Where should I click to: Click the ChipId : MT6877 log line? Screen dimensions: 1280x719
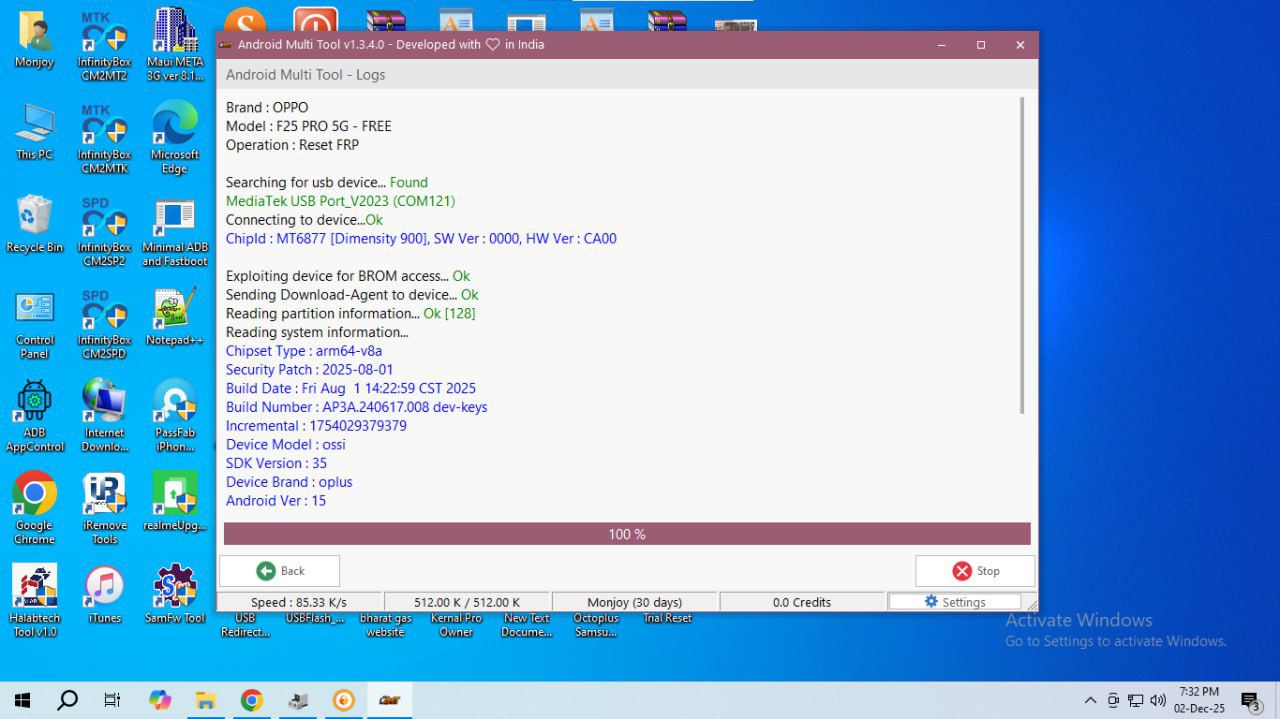[421, 238]
